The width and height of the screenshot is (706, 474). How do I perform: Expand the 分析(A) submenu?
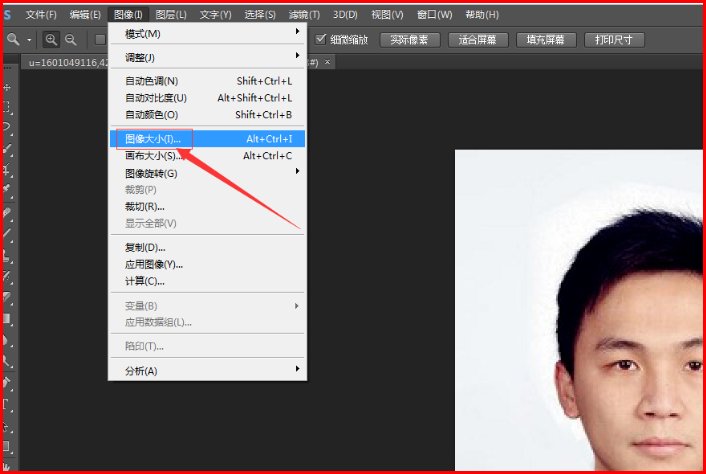click(x=208, y=370)
